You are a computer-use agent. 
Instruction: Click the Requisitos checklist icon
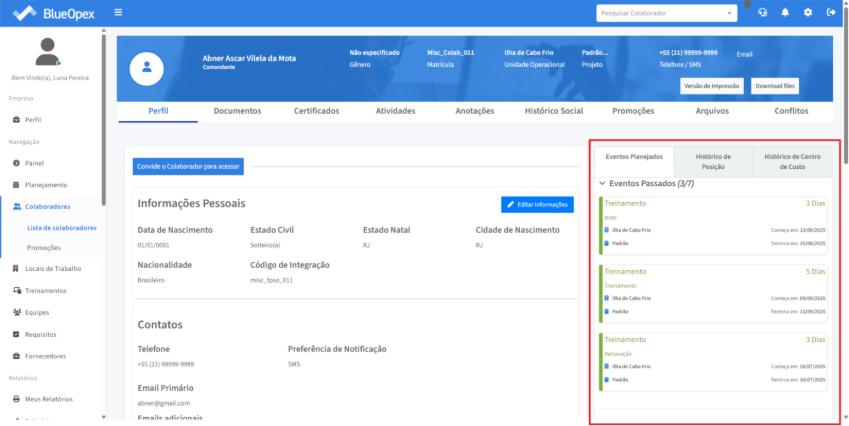point(16,335)
